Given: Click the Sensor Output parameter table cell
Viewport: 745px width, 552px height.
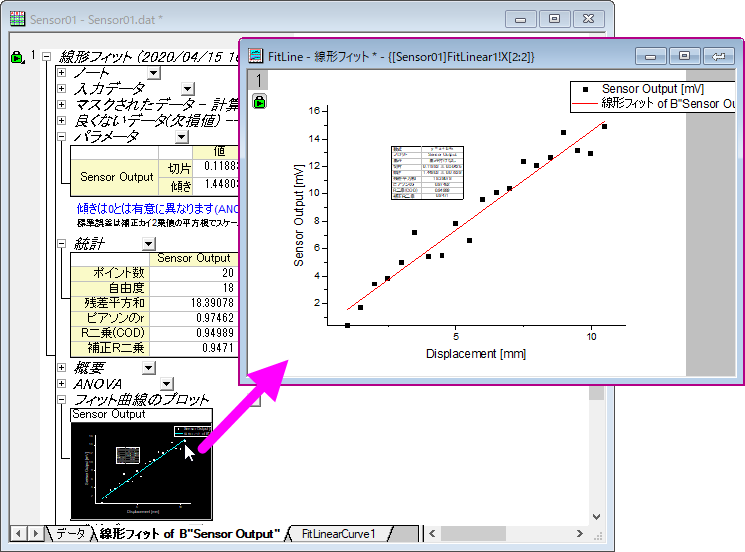Looking at the screenshot, I should point(116,177).
